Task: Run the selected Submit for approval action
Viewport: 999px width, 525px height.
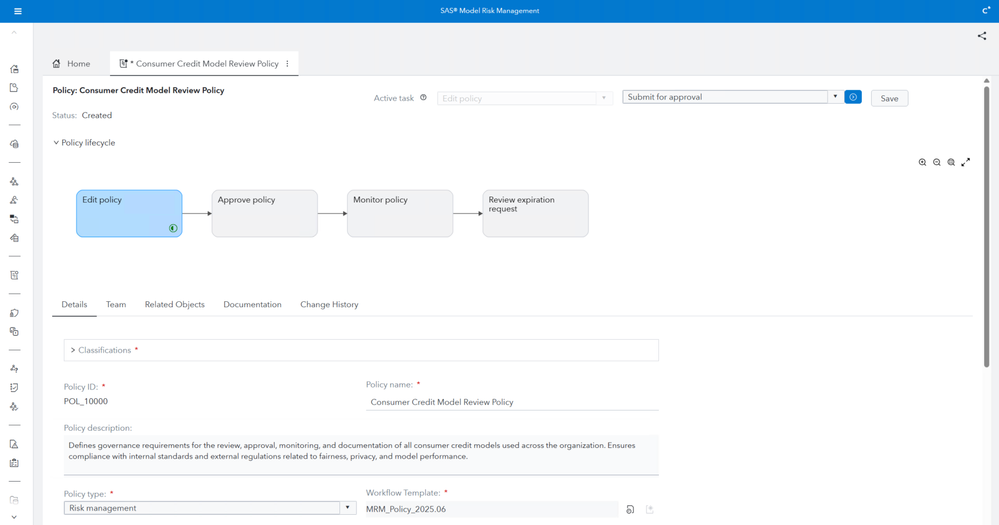Action: point(852,97)
